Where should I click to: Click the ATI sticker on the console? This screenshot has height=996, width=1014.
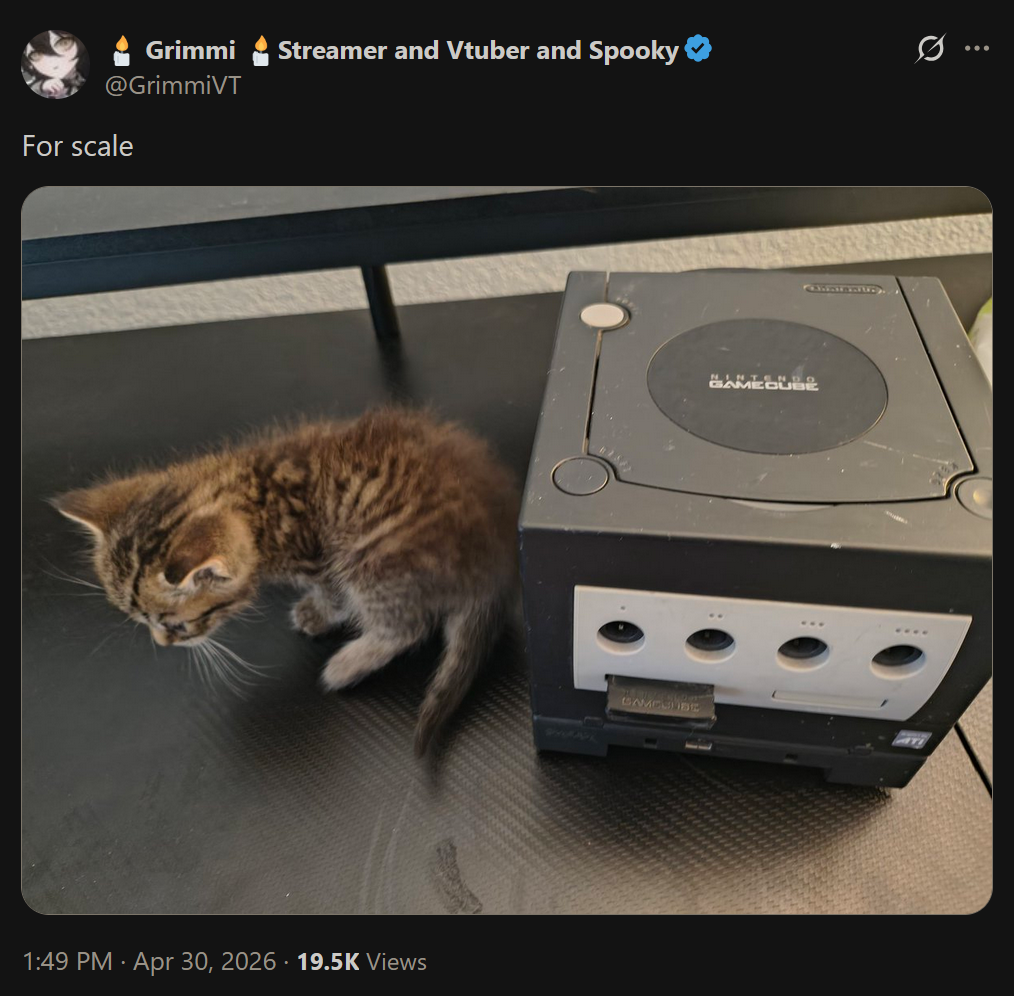912,740
